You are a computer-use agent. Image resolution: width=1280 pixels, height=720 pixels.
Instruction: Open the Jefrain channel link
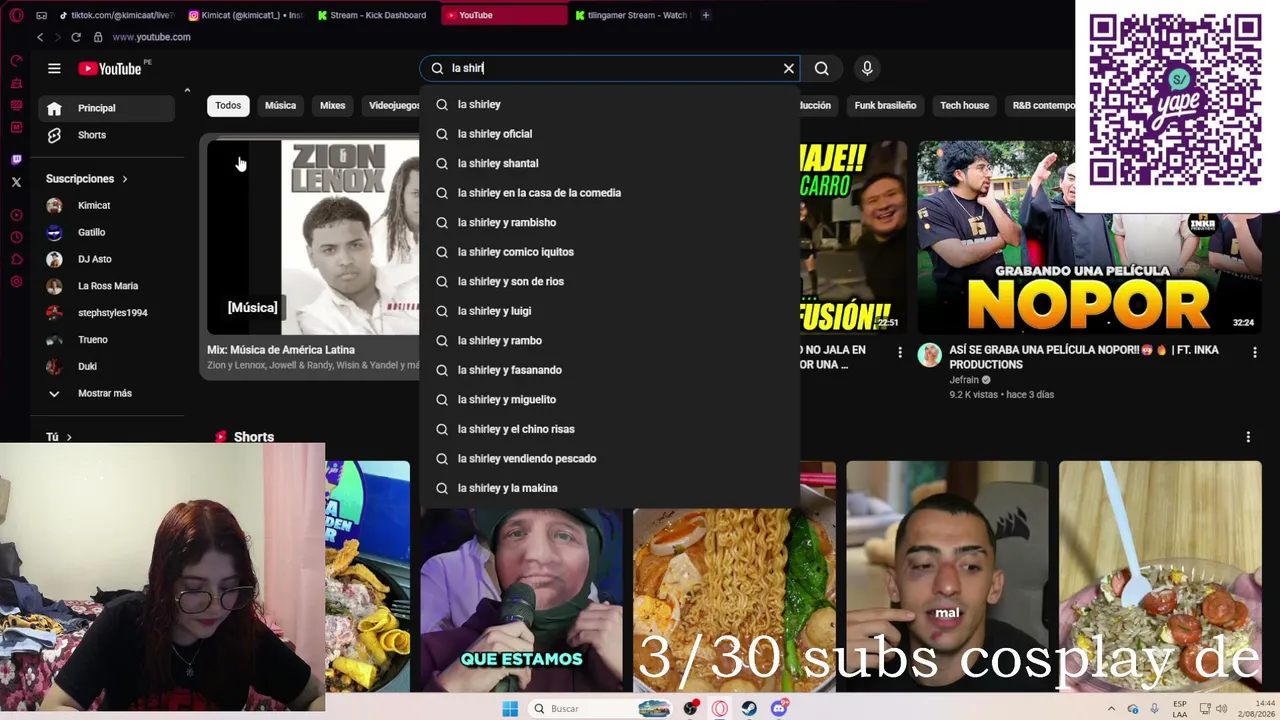click(x=964, y=380)
